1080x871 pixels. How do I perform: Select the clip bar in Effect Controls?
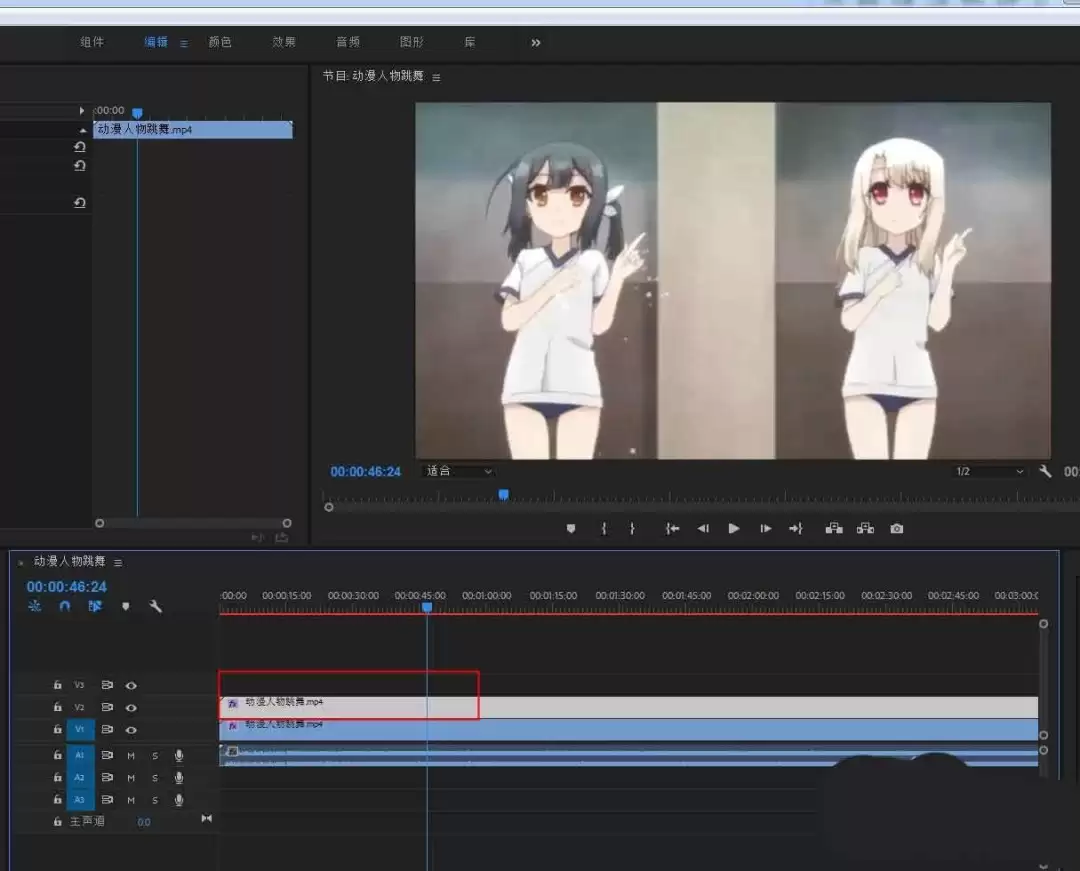click(x=193, y=129)
